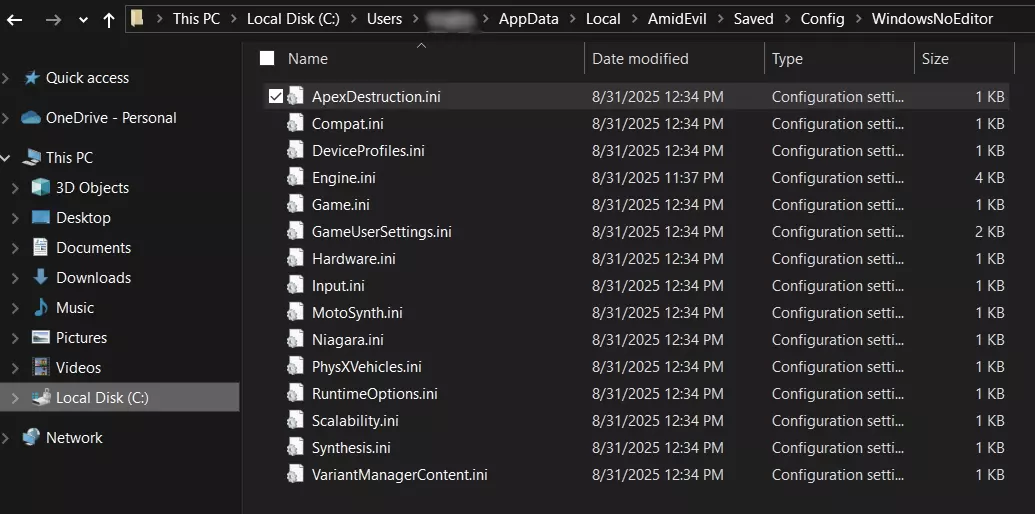Click the Back navigation arrow
The height and width of the screenshot is (514, 1035).
tap(15, 19)
